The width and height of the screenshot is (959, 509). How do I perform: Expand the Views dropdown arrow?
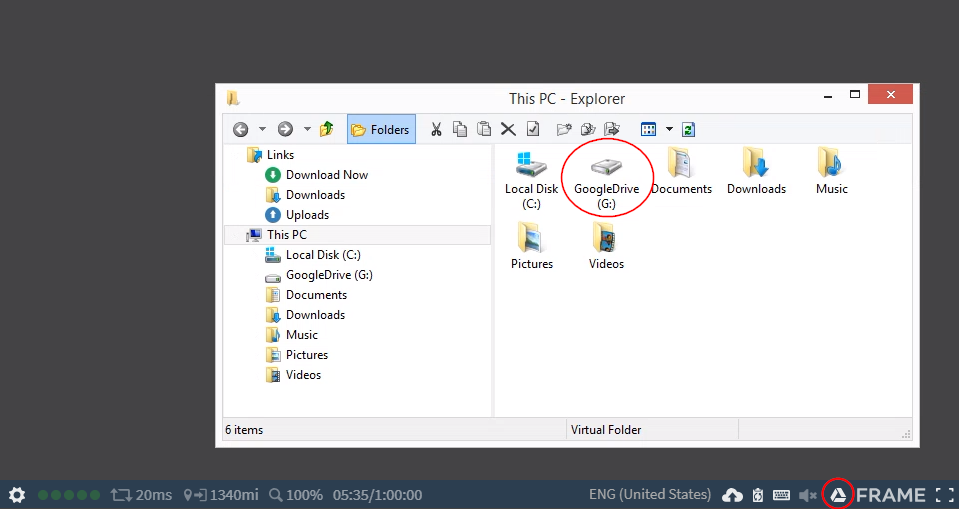(x=669, y=129)
